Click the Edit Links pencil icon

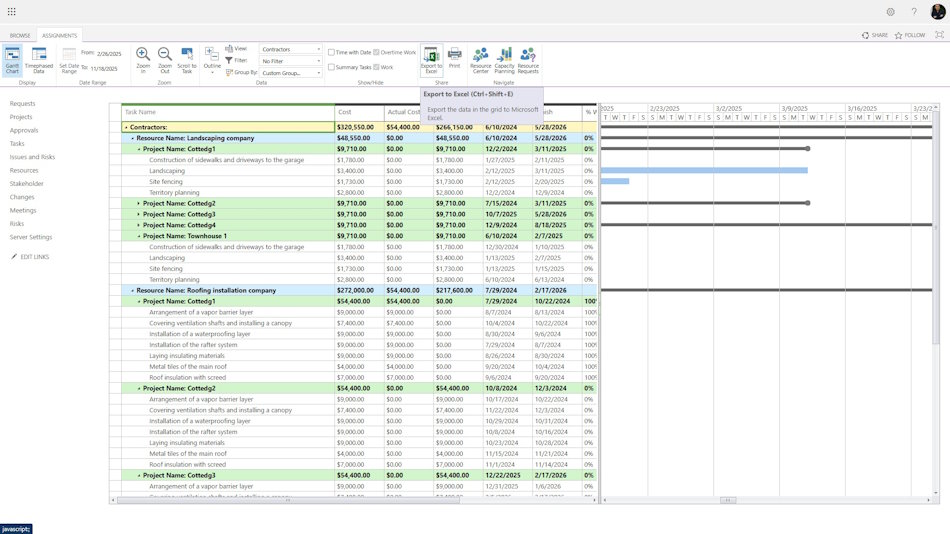click(14, 256)
